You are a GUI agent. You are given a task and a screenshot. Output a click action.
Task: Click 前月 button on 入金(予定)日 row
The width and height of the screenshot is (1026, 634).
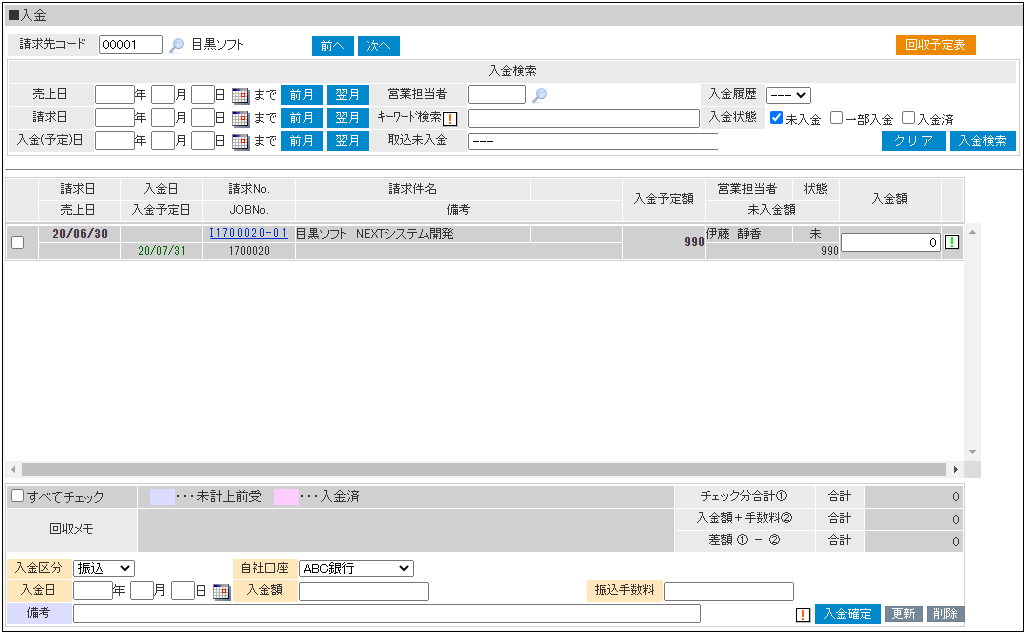(x=302, y=141)
